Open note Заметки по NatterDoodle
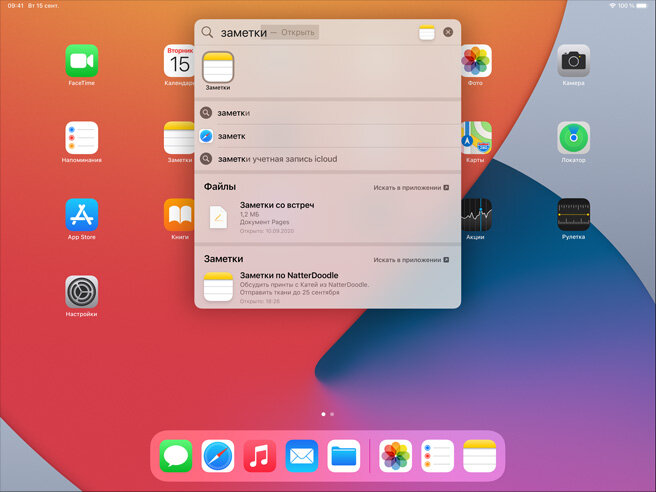This screenshot has height=492, width=656. click(x=328, y=288)
